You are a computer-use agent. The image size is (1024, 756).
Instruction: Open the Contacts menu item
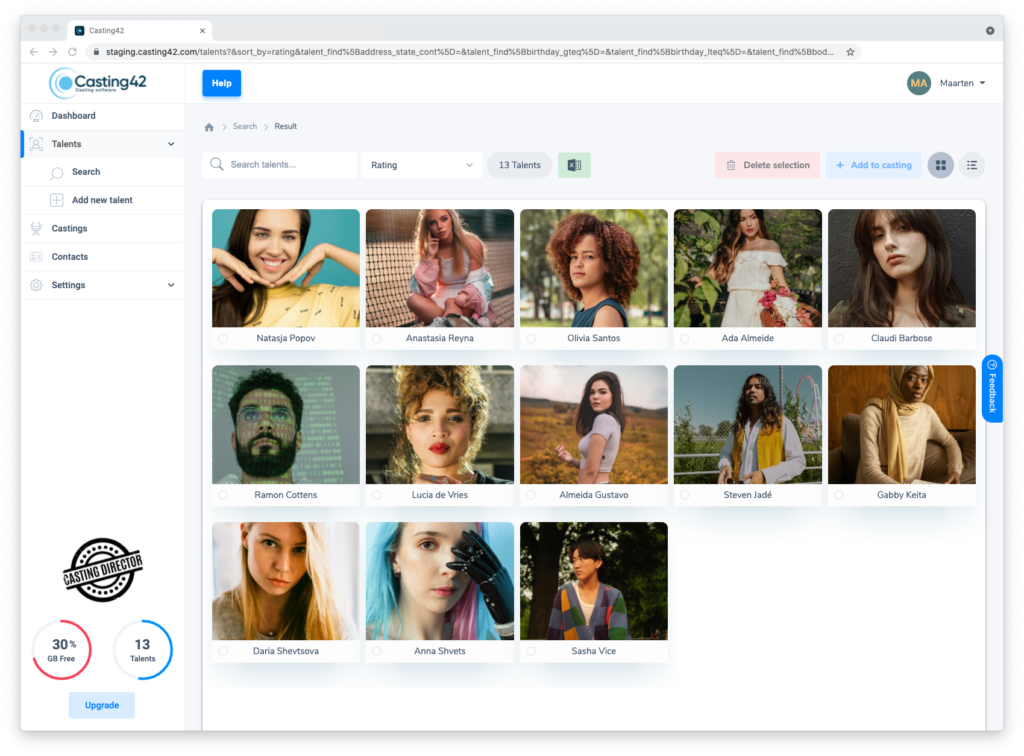[103, 257]
